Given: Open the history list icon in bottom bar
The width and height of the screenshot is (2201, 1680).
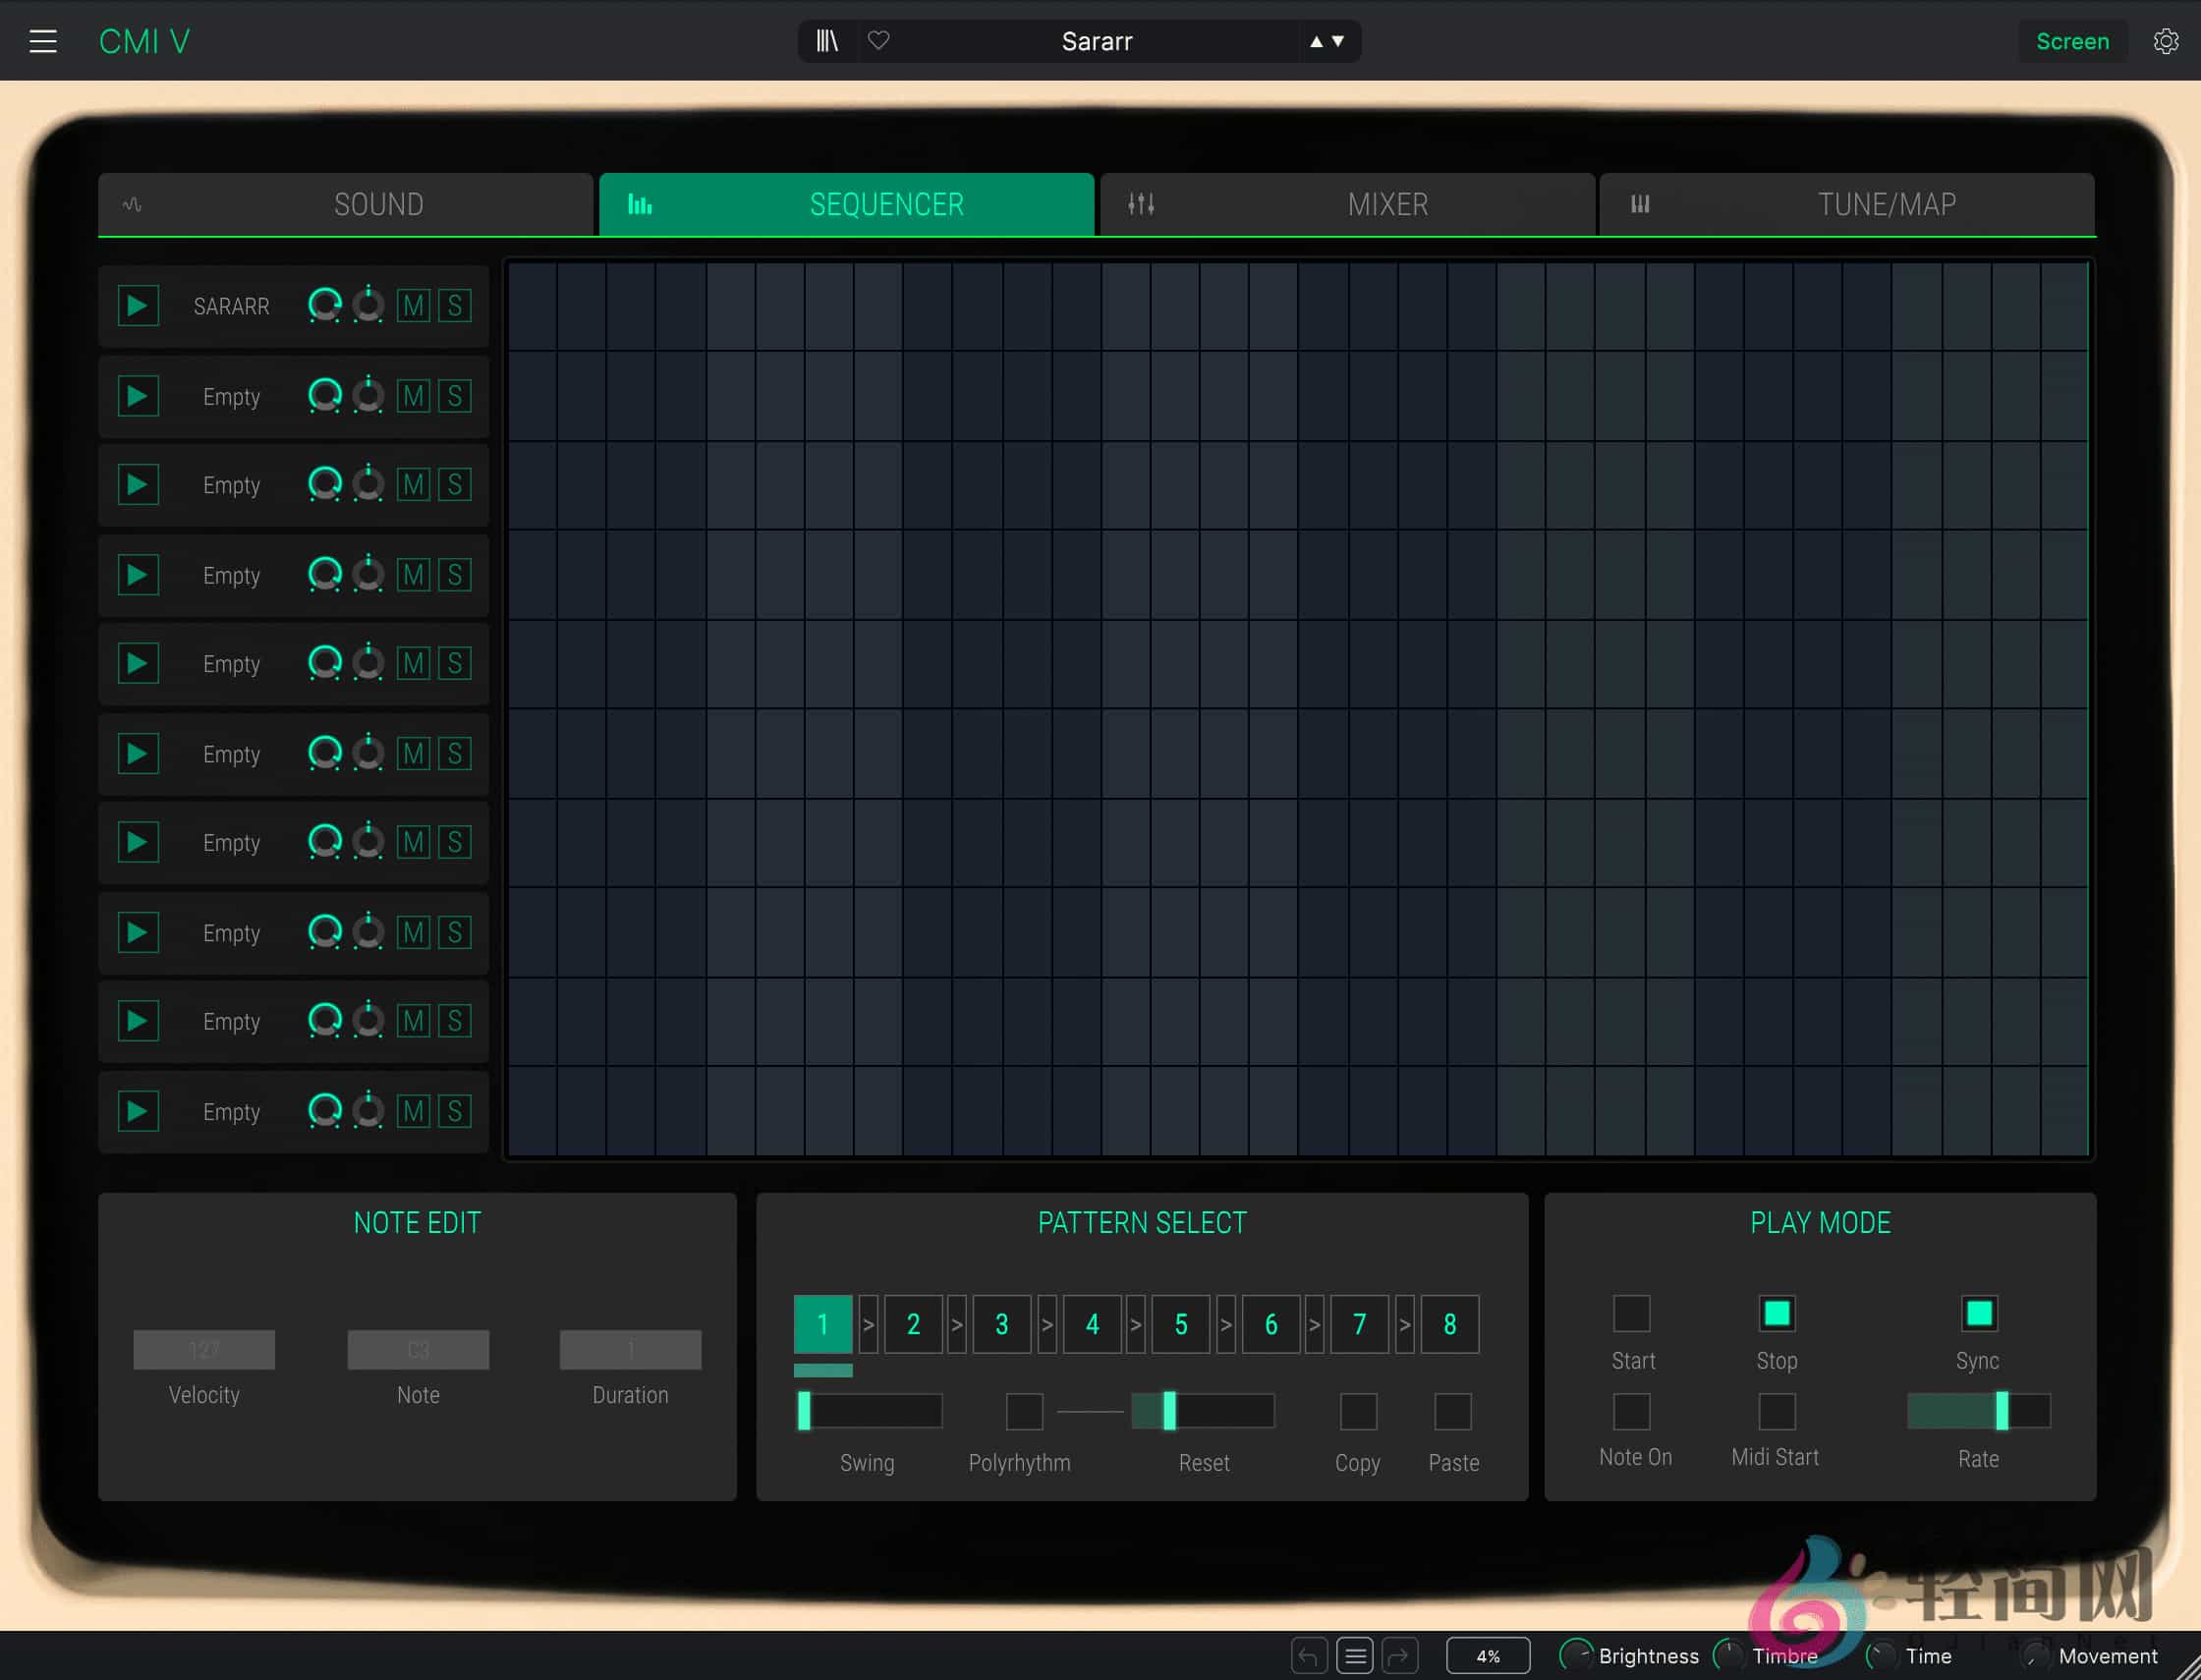Looking at the screenshot, I should (x=1355, y=1655).
